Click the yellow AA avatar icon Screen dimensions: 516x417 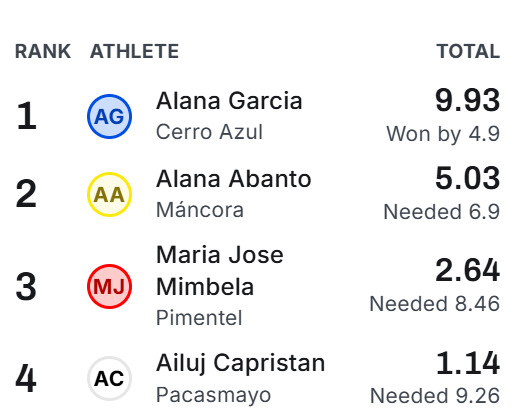(109, 194)
